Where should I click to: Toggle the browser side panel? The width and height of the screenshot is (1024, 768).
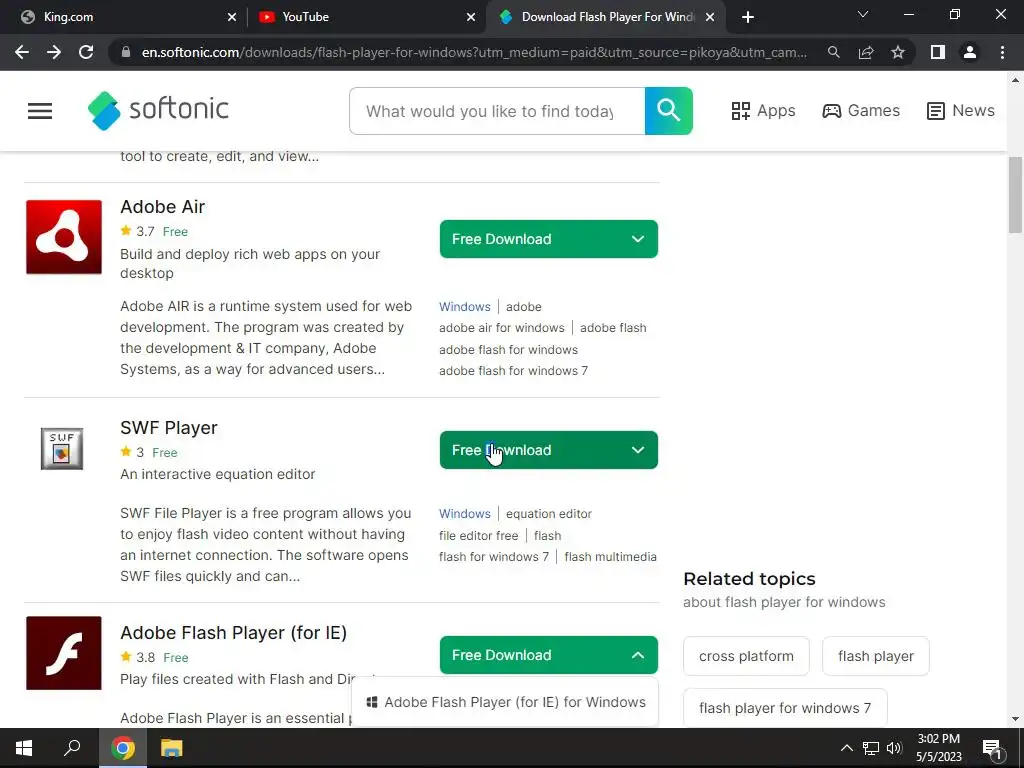(937, 52)
